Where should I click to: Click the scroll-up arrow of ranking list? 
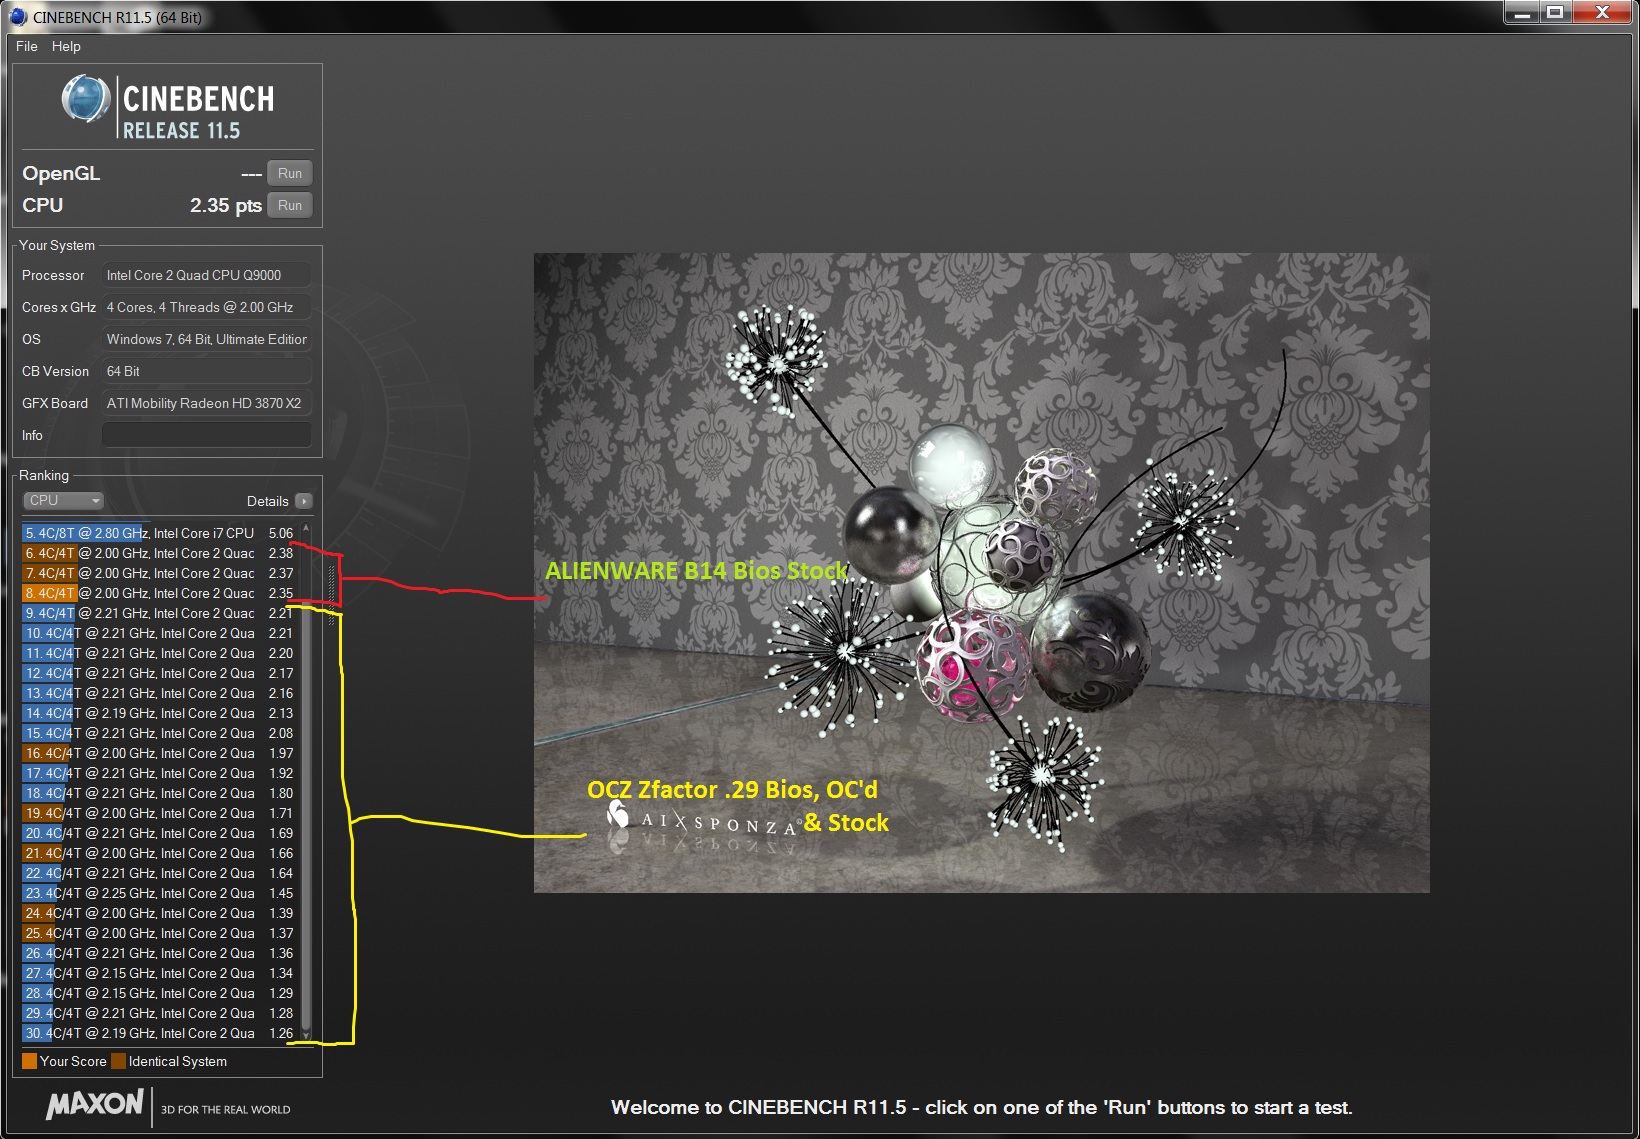pos(306,527)
